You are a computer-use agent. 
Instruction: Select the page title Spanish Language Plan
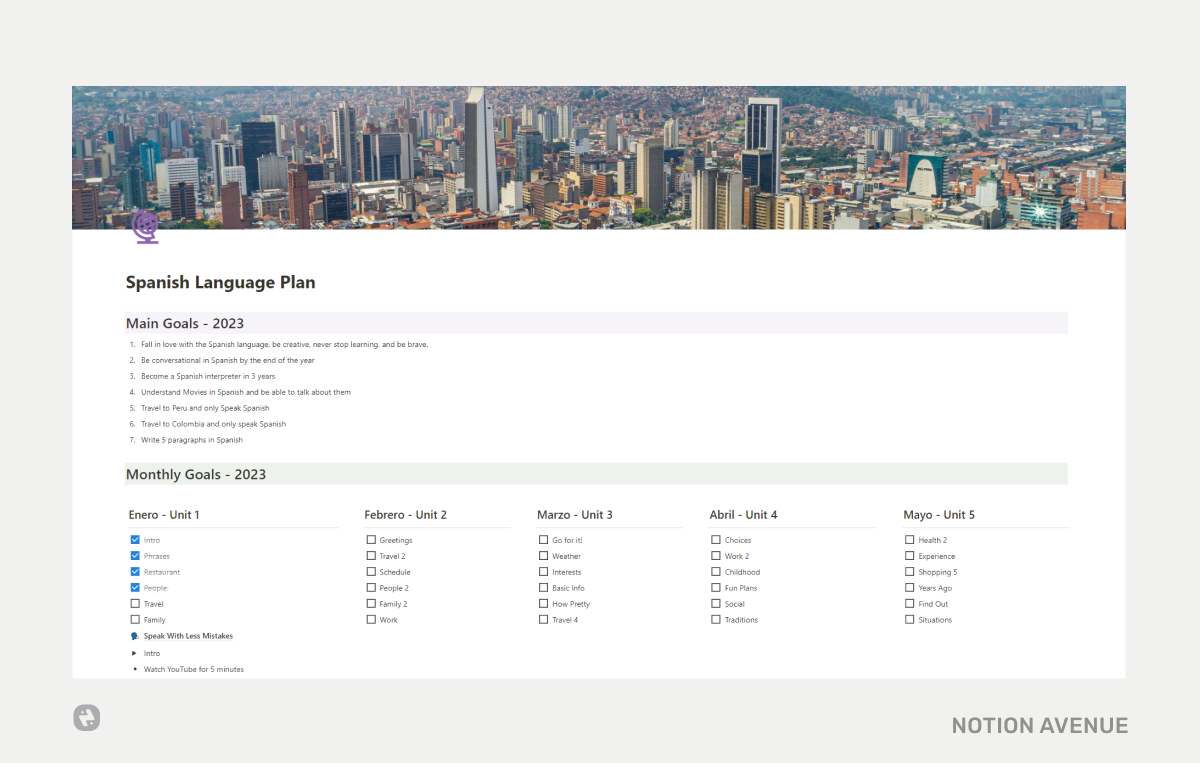coord(220,282)
